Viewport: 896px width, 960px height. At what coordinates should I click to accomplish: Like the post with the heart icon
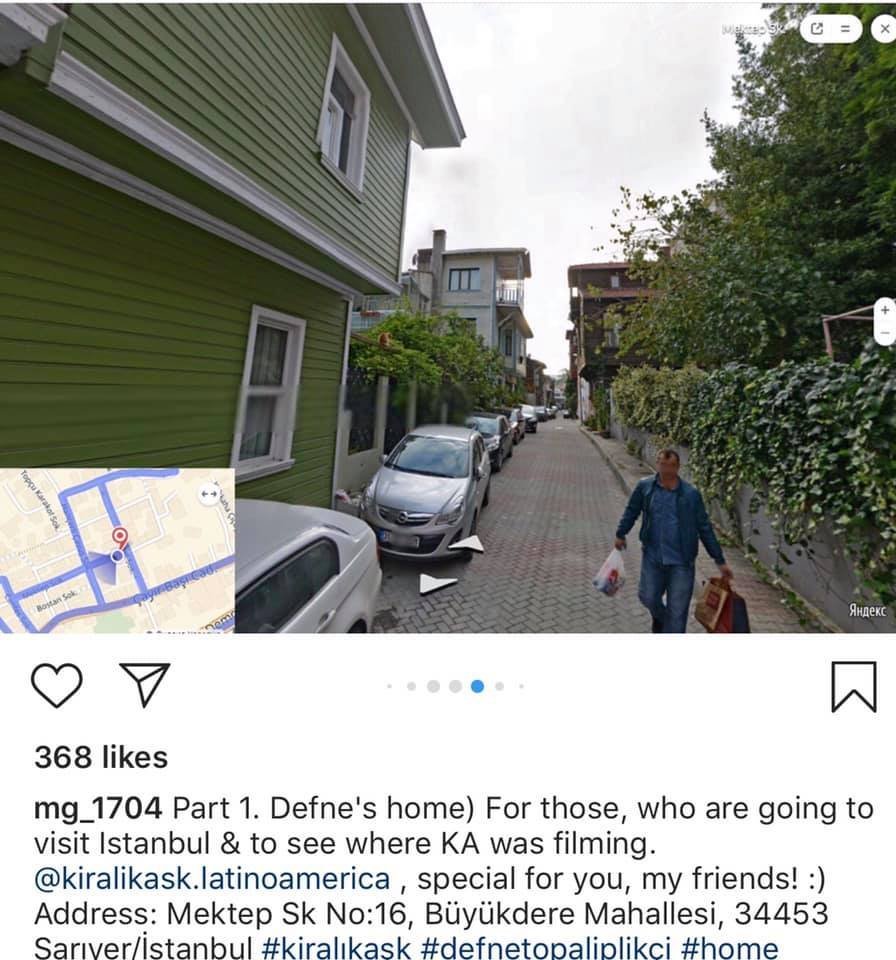[x=56, y=685]
